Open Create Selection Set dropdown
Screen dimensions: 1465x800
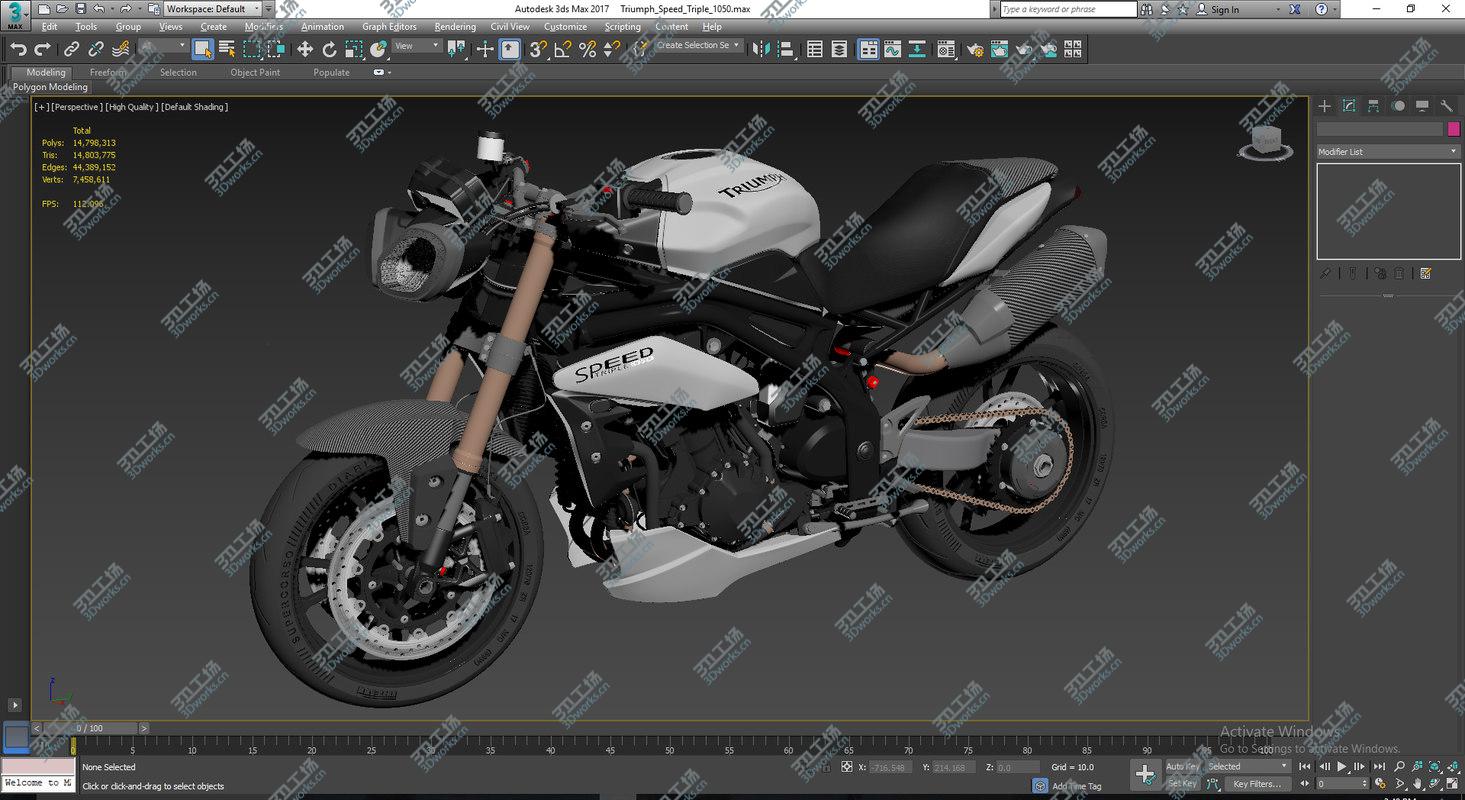tap(699, 45)
